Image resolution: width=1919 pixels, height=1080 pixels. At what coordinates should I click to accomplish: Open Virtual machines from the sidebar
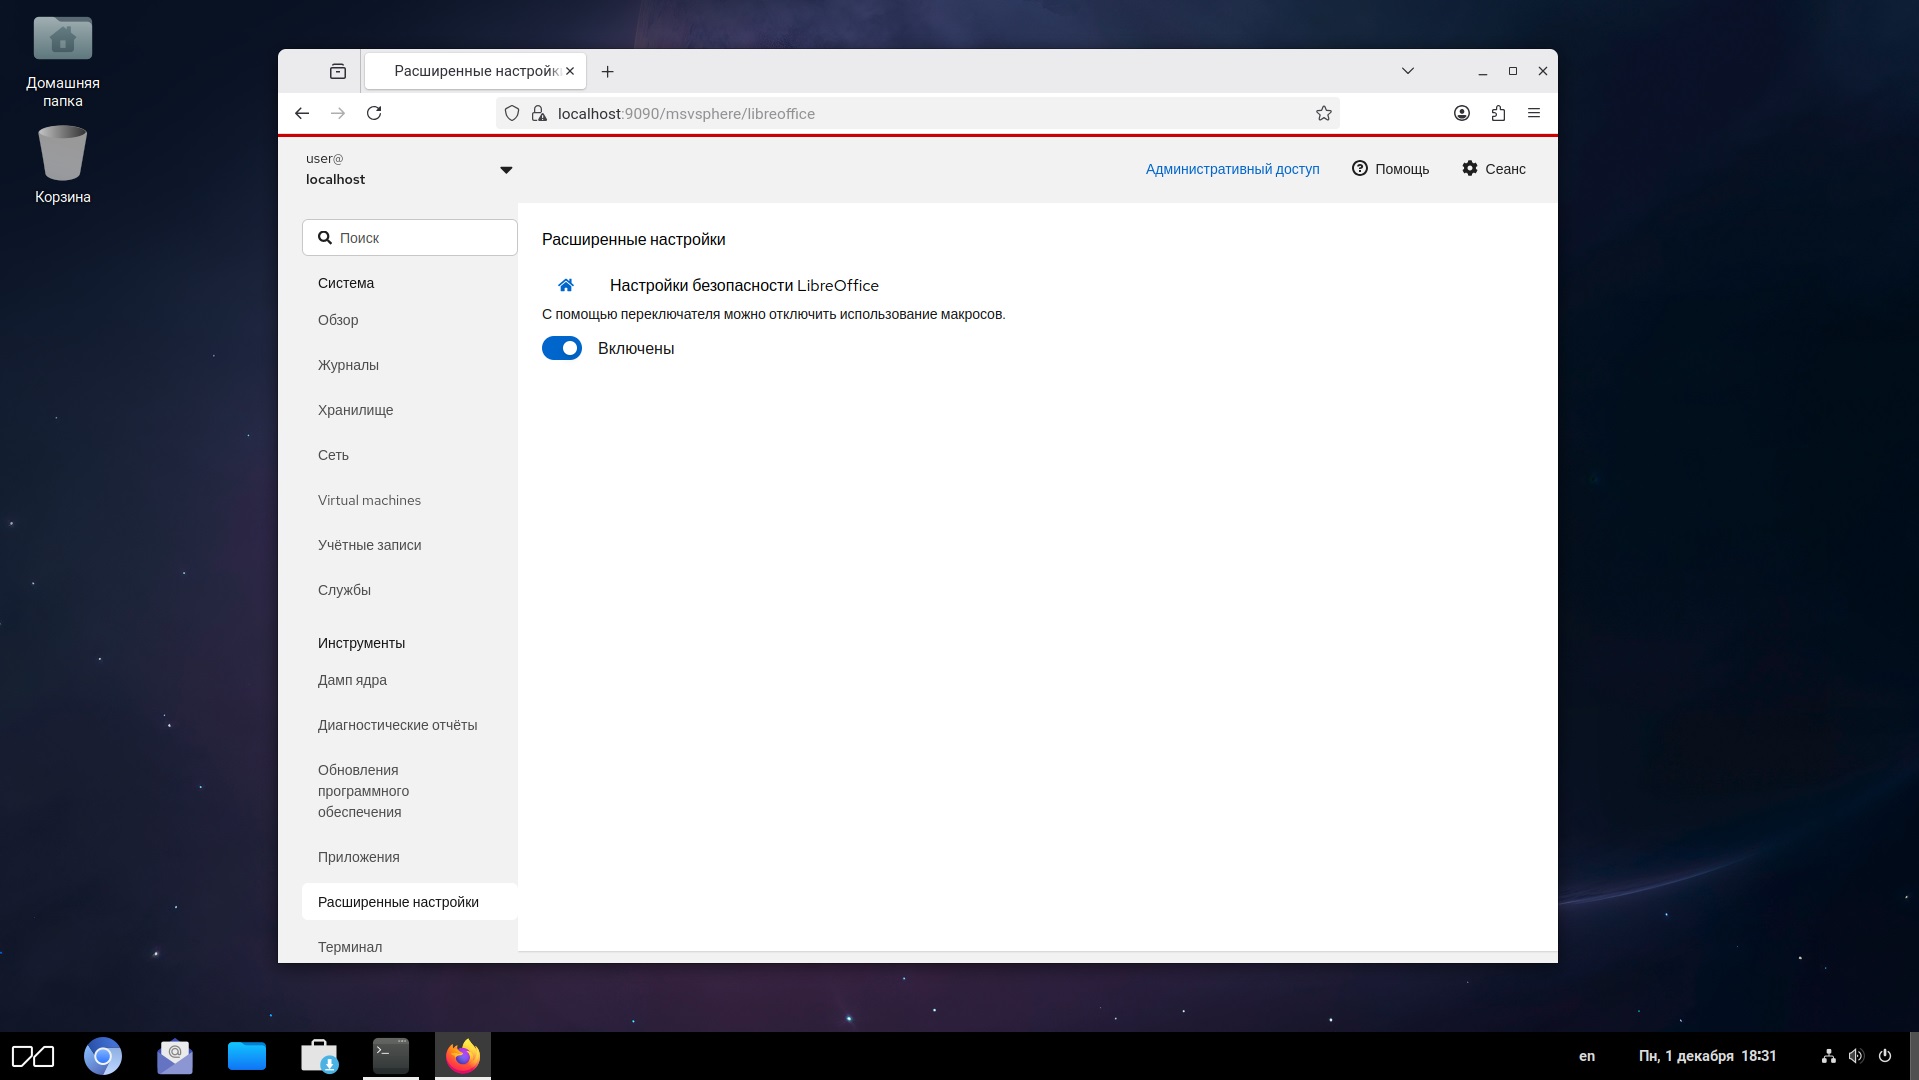pos(369,500)
